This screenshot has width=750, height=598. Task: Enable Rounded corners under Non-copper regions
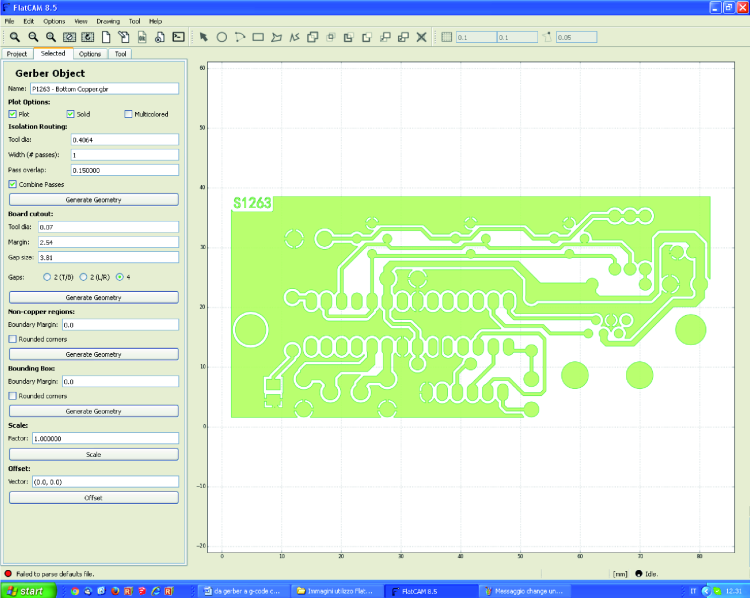(12, 339)
